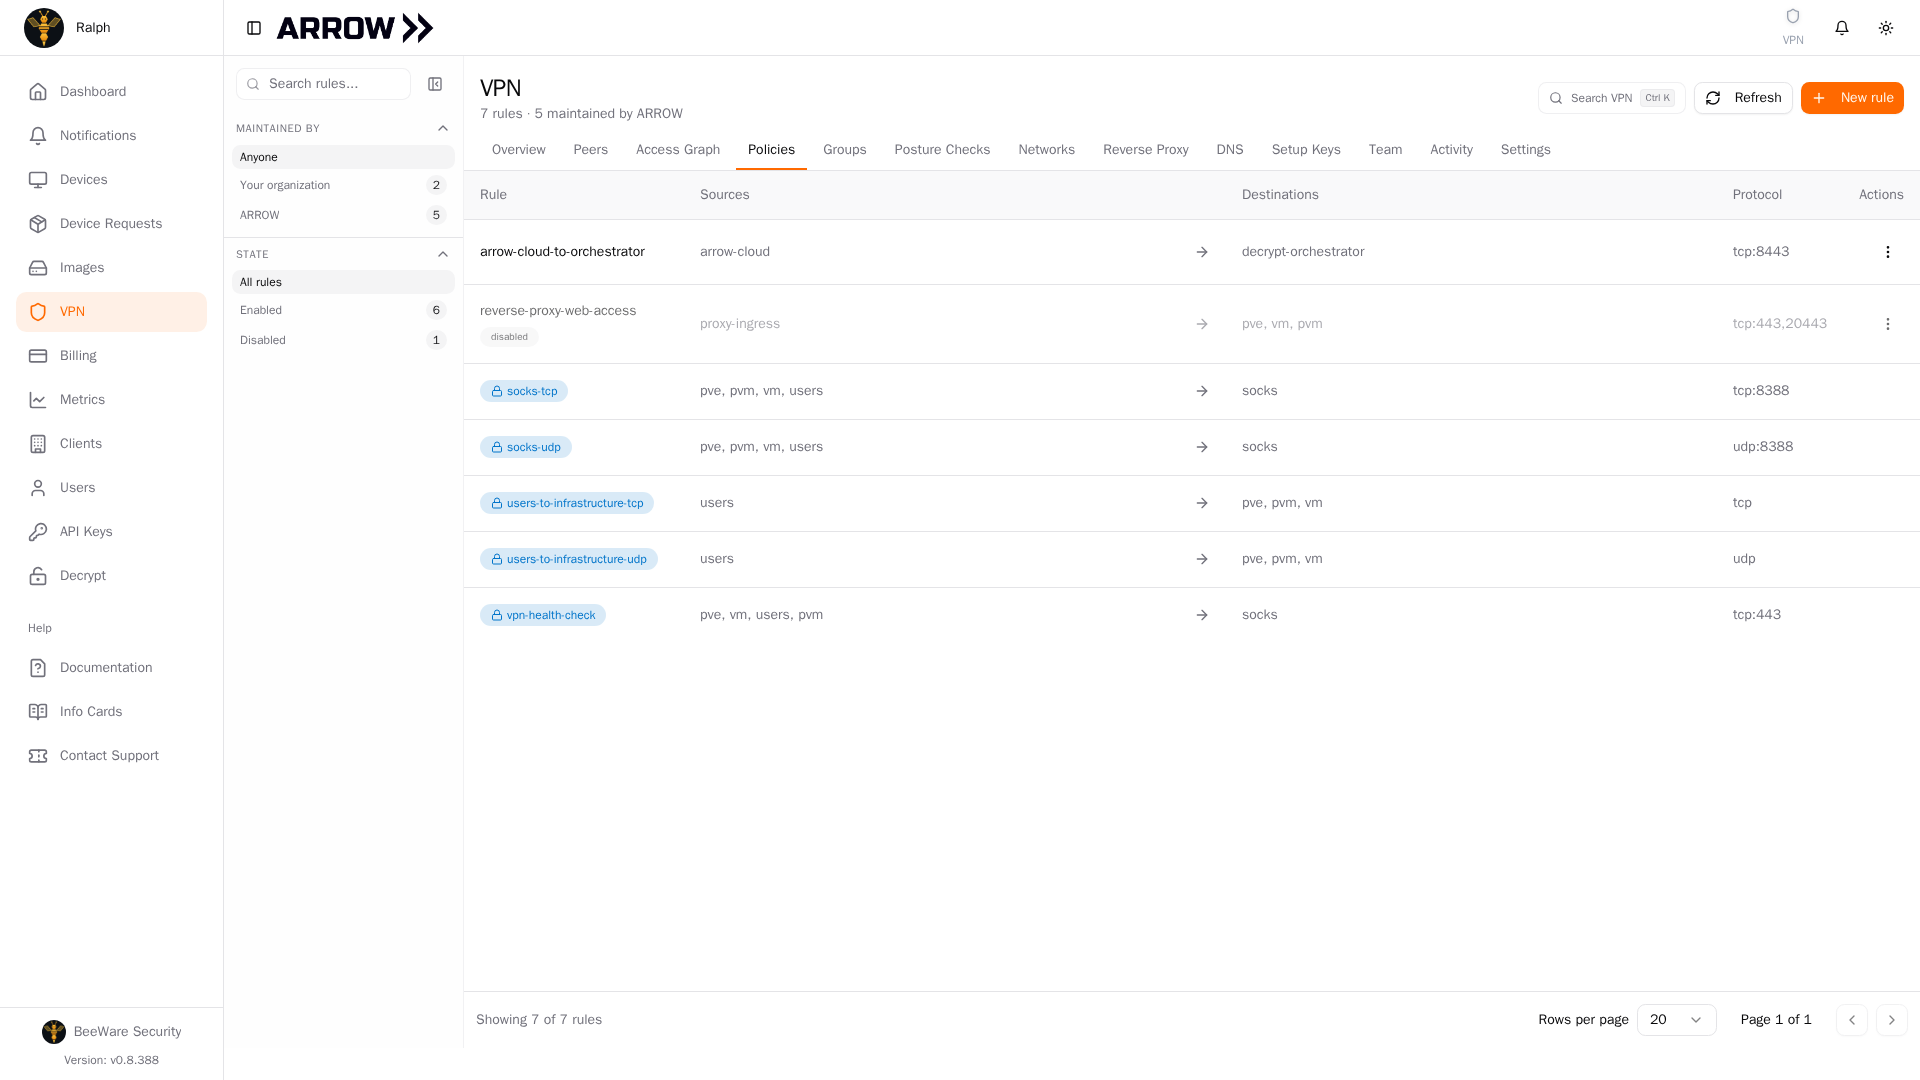Open Billing in the sidebar
This screenshot has height=1080, width=1920.
(x=111, y=356)
